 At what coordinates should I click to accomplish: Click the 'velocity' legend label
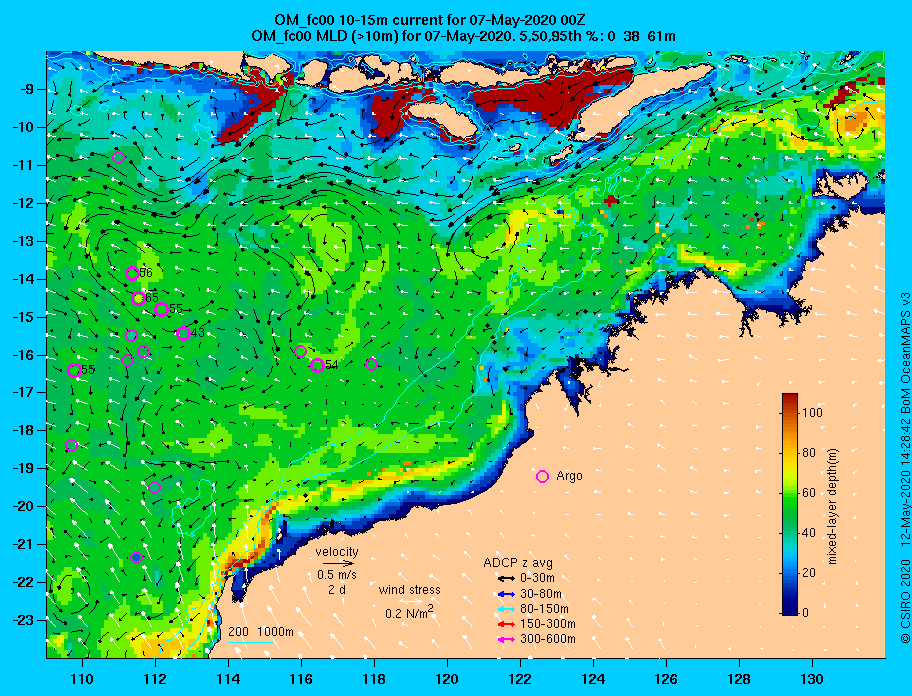337,551
